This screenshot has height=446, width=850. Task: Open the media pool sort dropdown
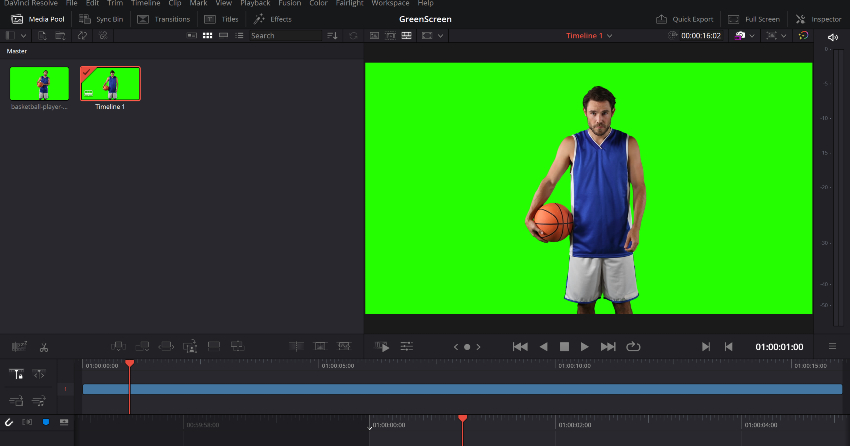[333, 35]
